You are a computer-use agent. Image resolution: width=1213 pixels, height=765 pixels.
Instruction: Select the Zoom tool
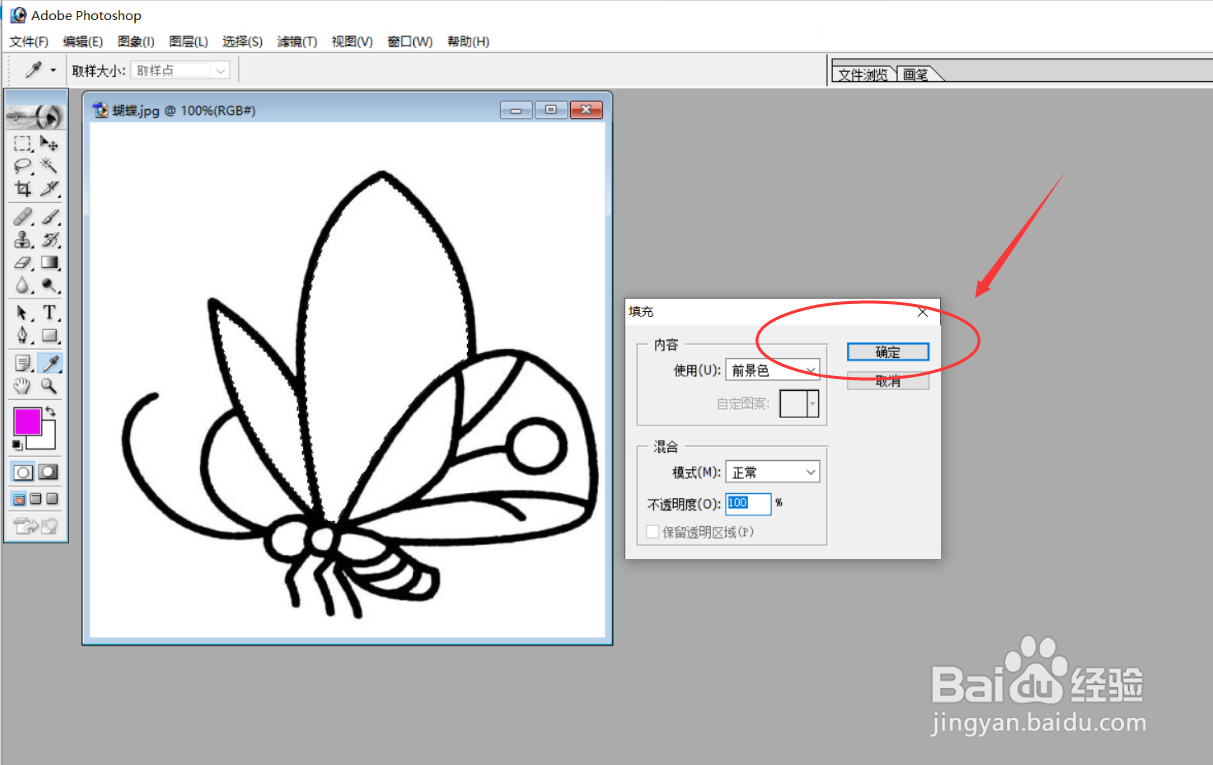click(x=49, y=385)
